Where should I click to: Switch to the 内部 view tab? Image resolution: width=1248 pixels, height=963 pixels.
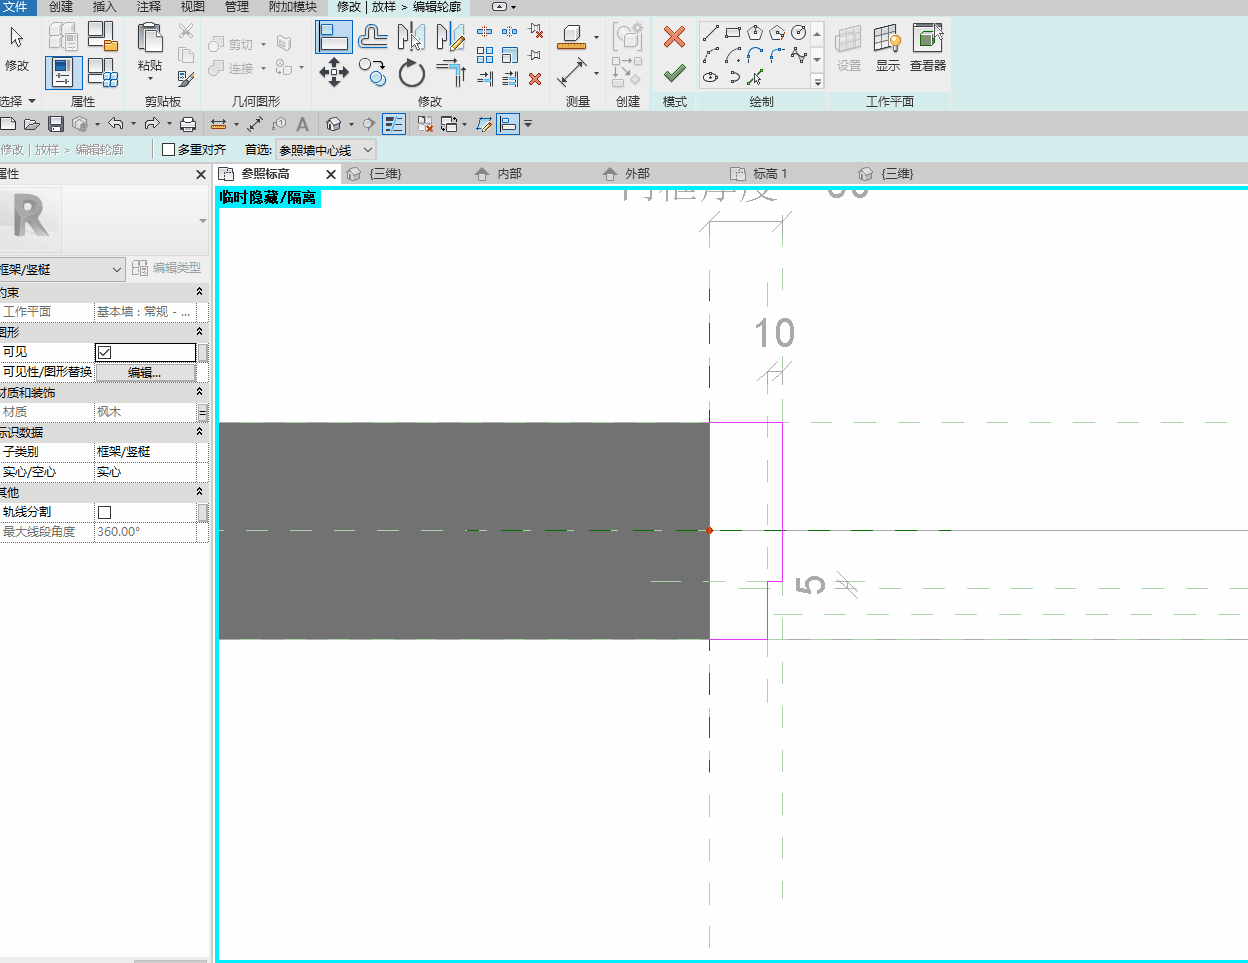coord(509,174)
